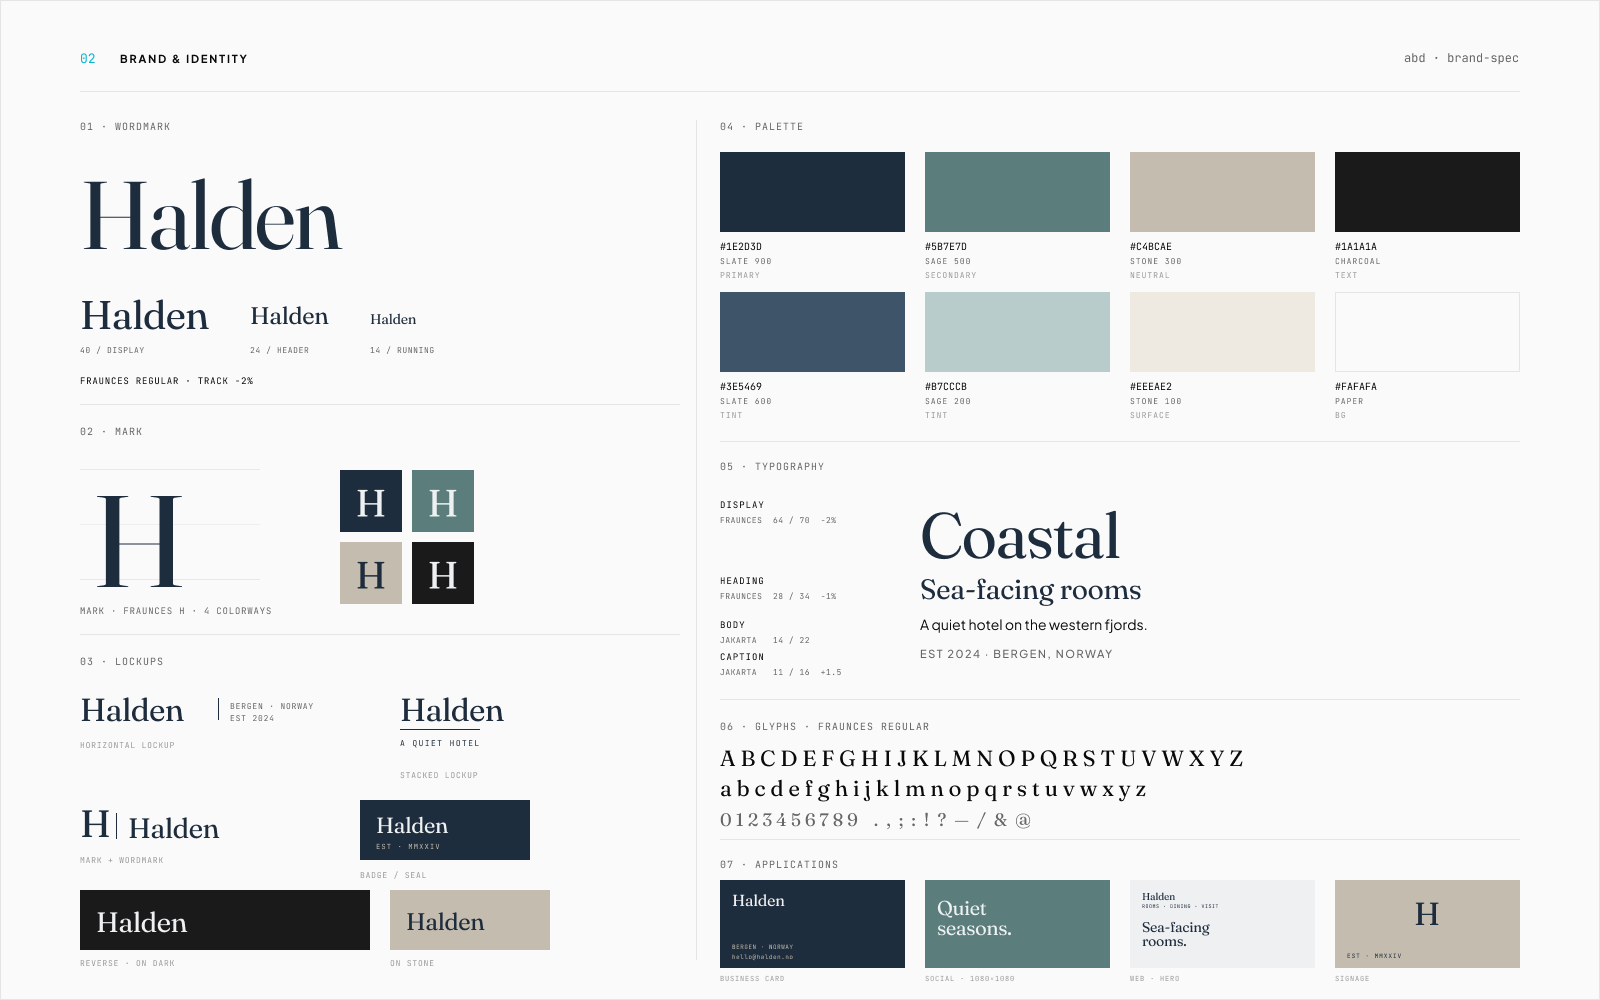Click the BODY typography spec label

click(733, 625)
